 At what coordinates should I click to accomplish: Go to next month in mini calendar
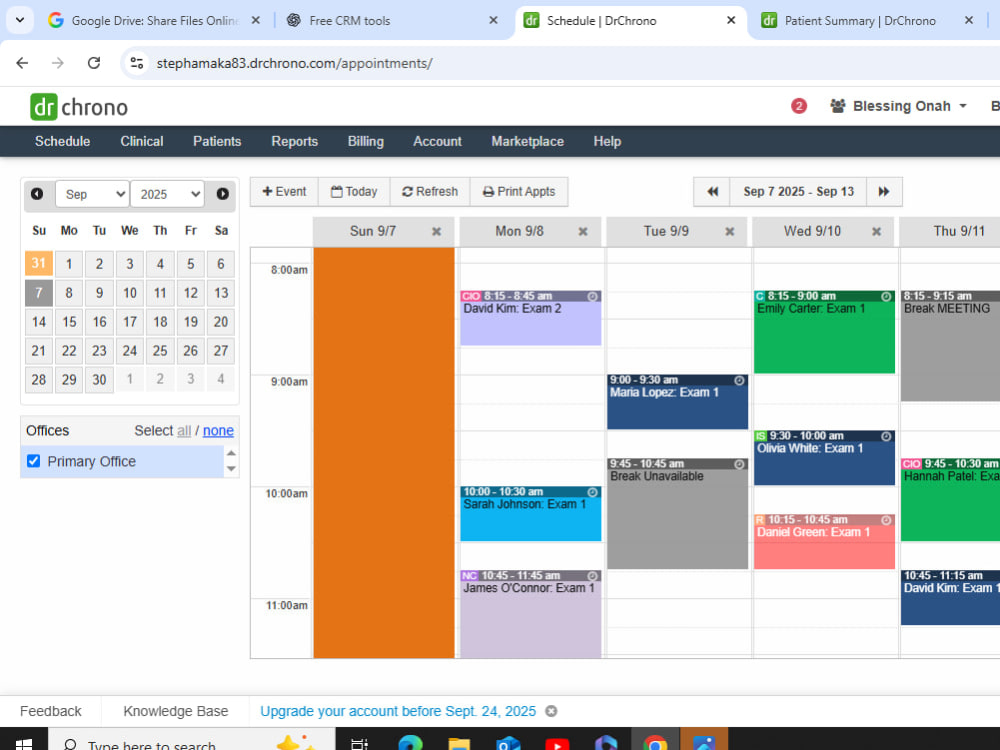(x=223, y=194)
